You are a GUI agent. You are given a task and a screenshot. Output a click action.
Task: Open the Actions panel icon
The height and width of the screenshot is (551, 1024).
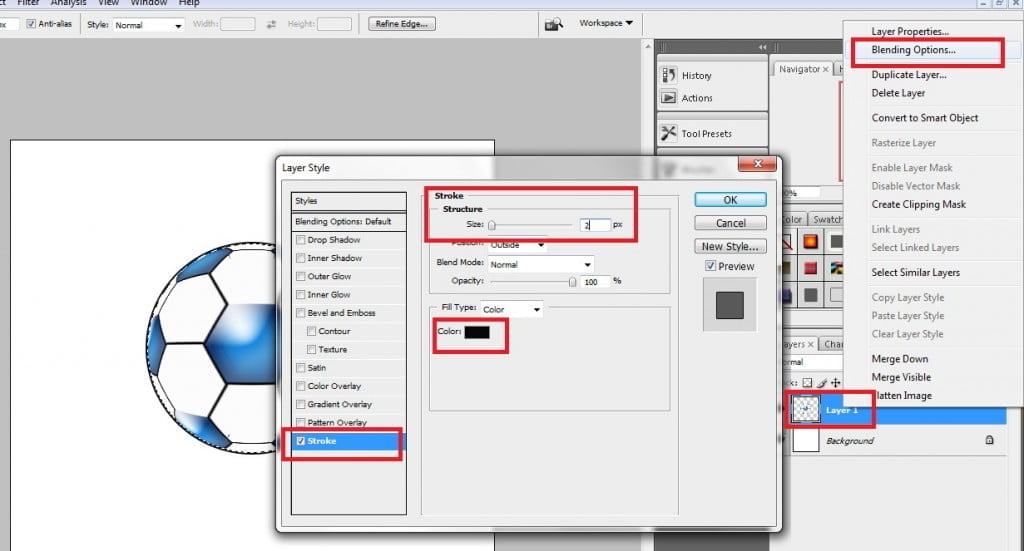pyautogui.click(x=669, y=98)
